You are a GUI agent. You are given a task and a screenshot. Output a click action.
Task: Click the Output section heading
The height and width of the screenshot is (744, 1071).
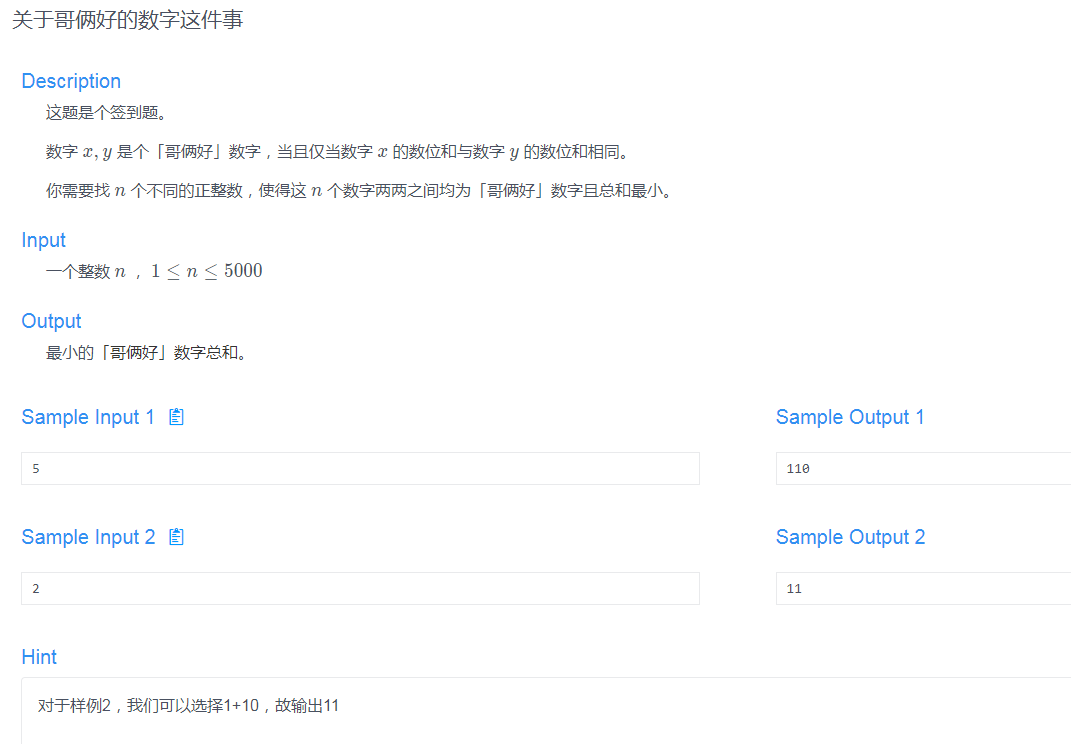51,321
